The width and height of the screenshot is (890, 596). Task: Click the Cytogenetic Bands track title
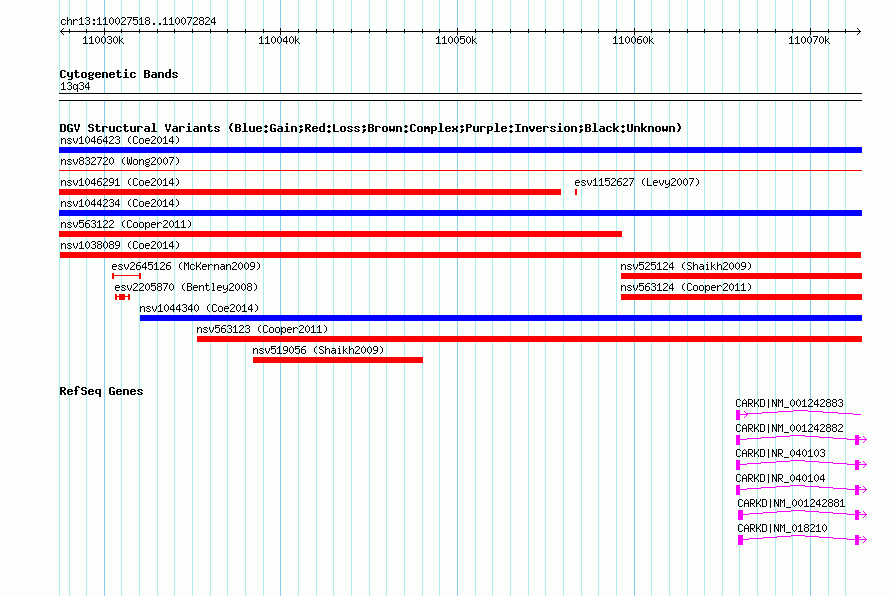pos(119,74)
